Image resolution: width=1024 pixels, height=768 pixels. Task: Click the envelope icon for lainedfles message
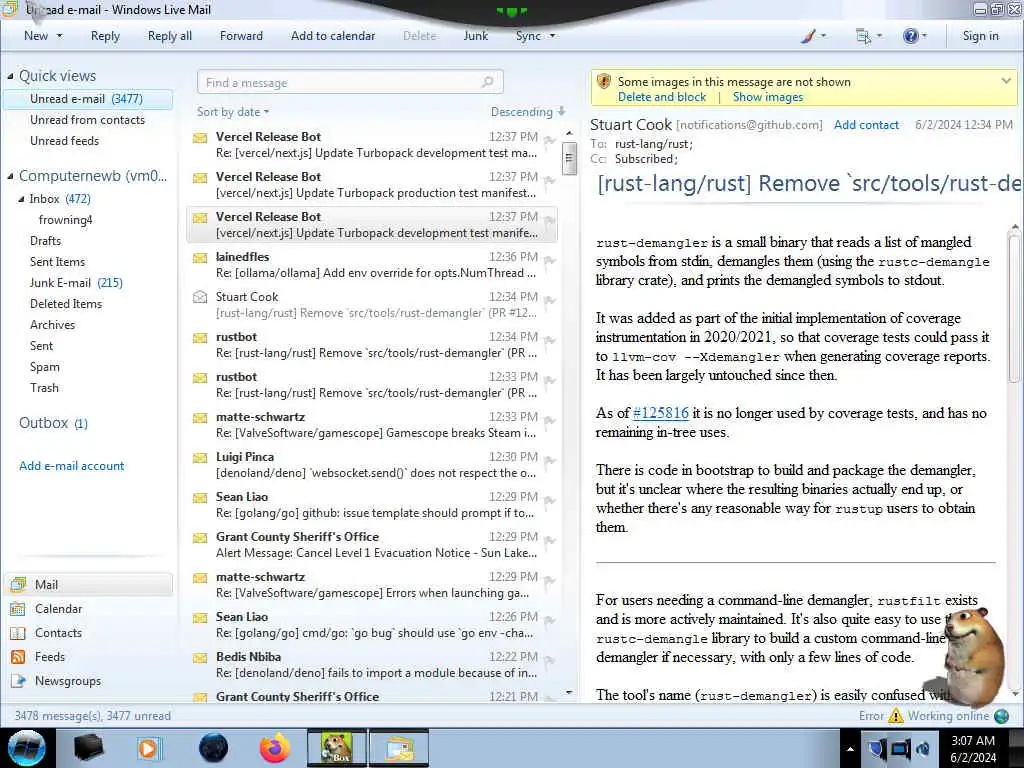click(200, 257)
